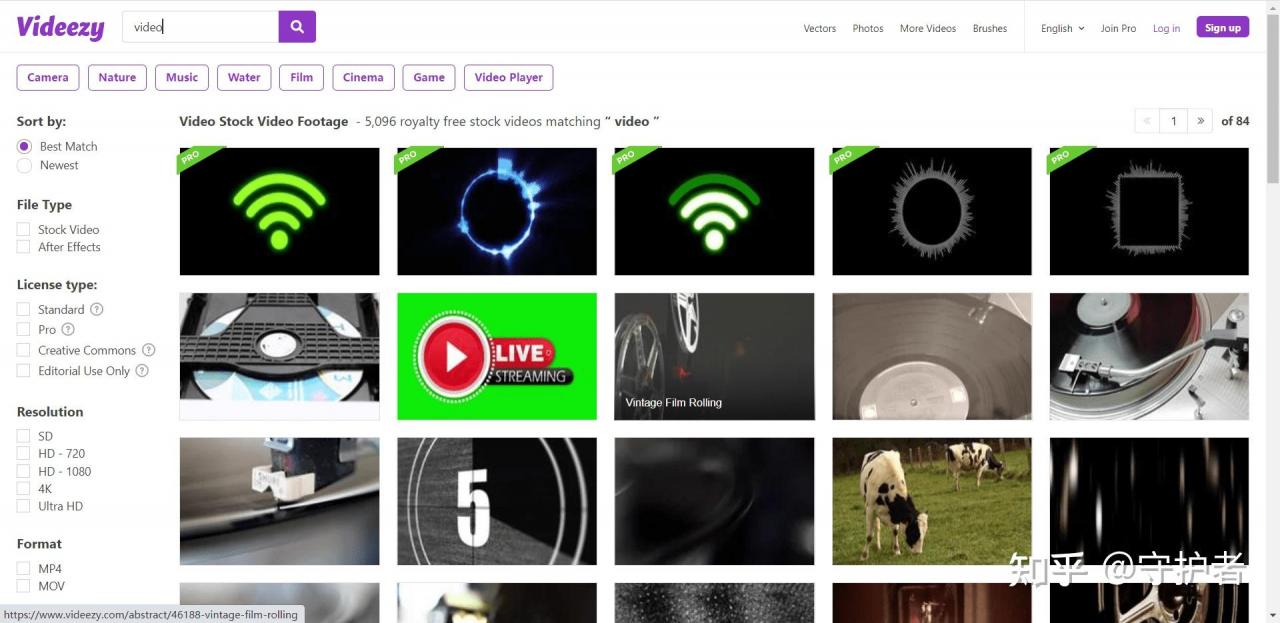Check the 4K resolution checkbox
The height and width of the screenshot is (623, 1280).
[23, 489]
